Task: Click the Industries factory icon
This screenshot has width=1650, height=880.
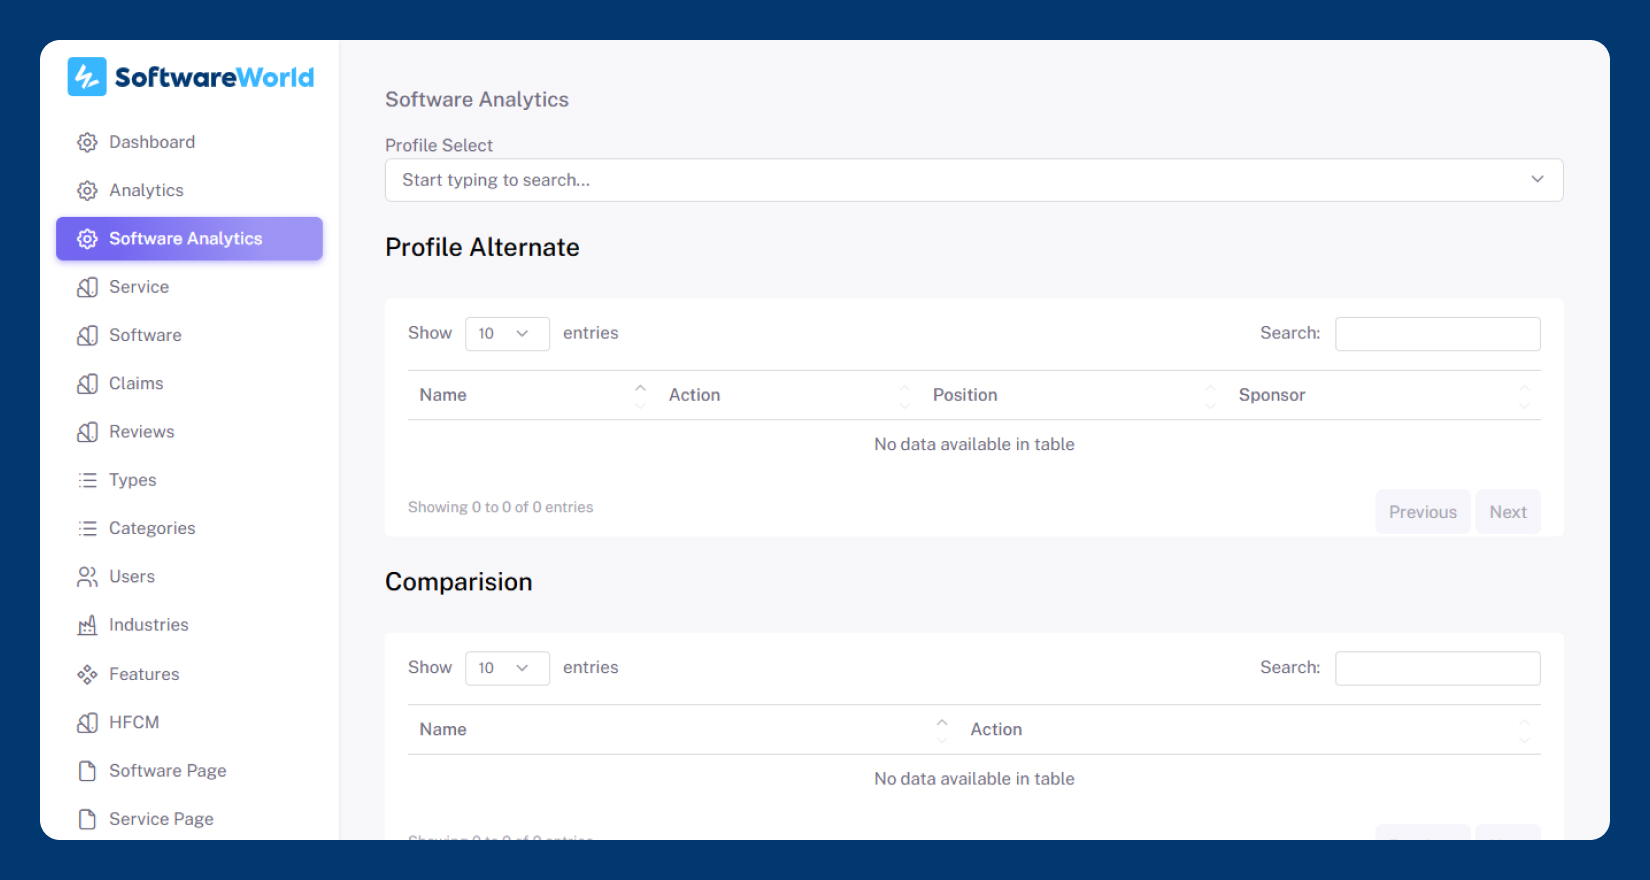Action: pyautogui.click(x=88, y=625)
